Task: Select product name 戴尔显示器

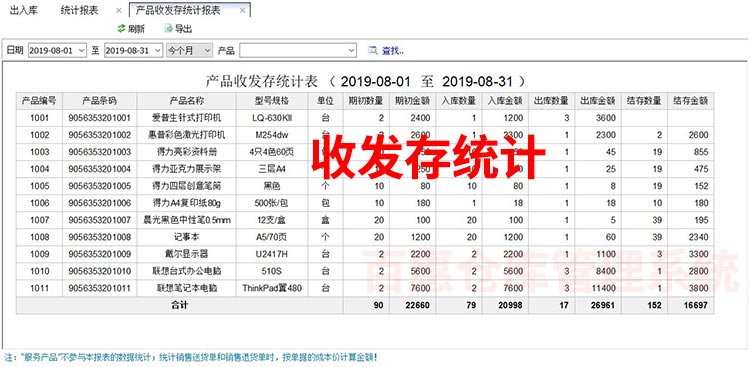Action: click(x=187, y=254)
